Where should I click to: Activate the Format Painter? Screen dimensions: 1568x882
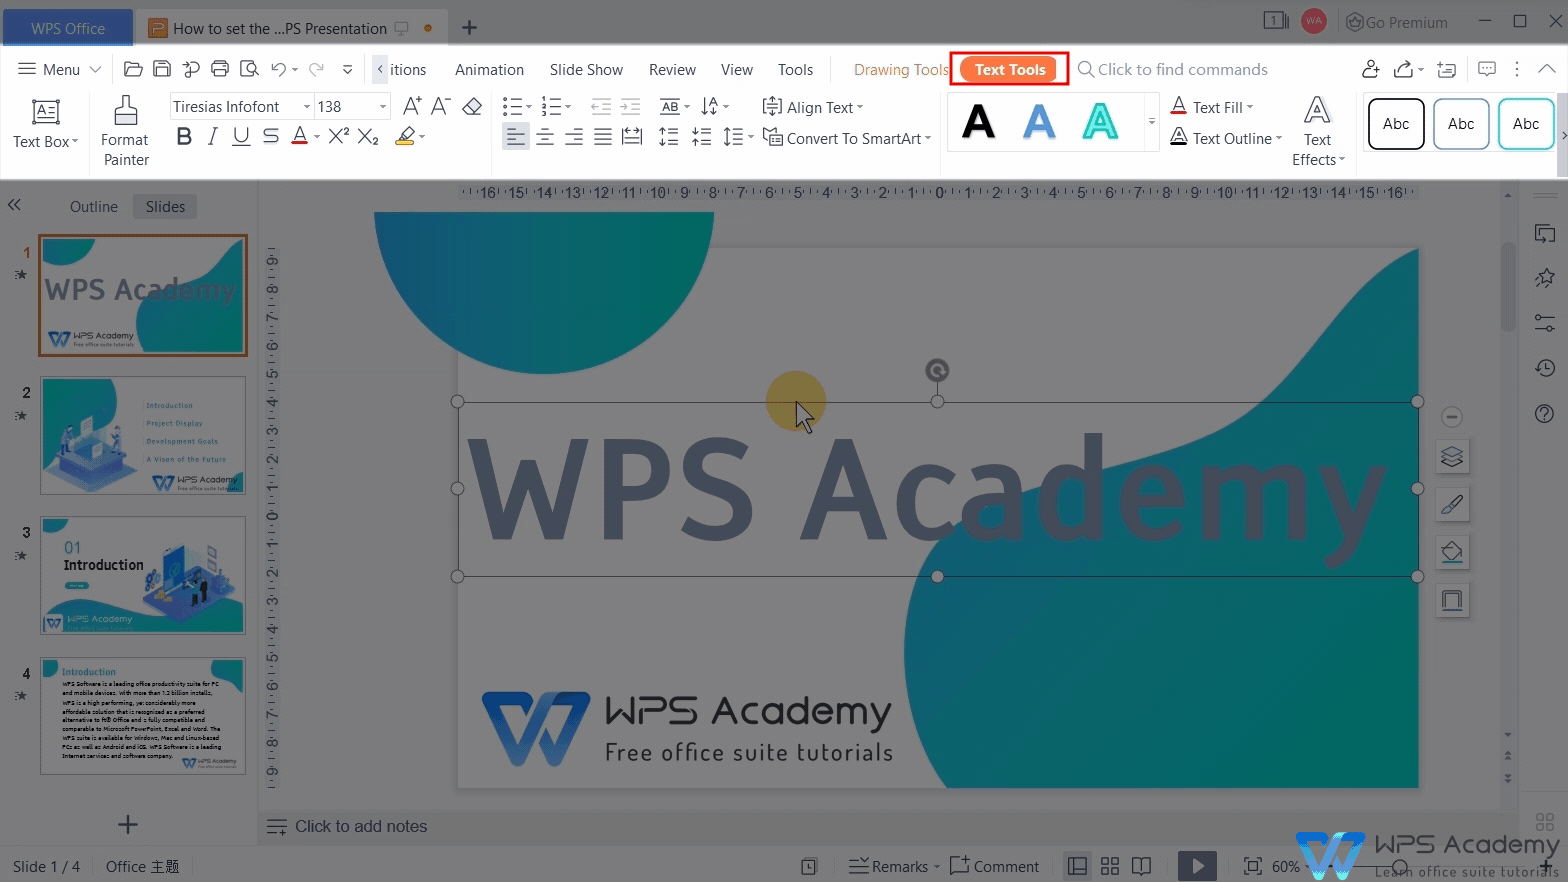point(125,131)
